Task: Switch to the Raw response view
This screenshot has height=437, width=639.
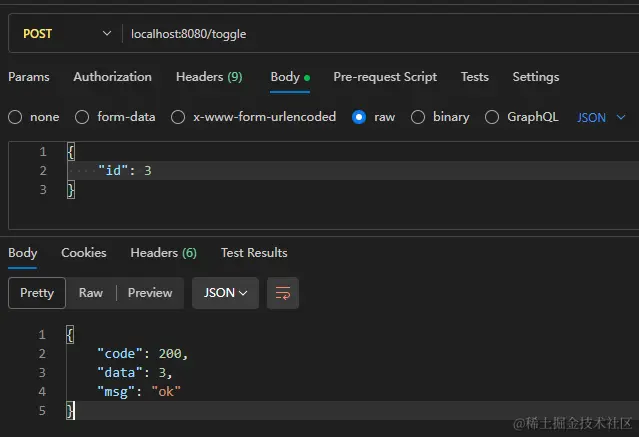Action: (90, 293)
